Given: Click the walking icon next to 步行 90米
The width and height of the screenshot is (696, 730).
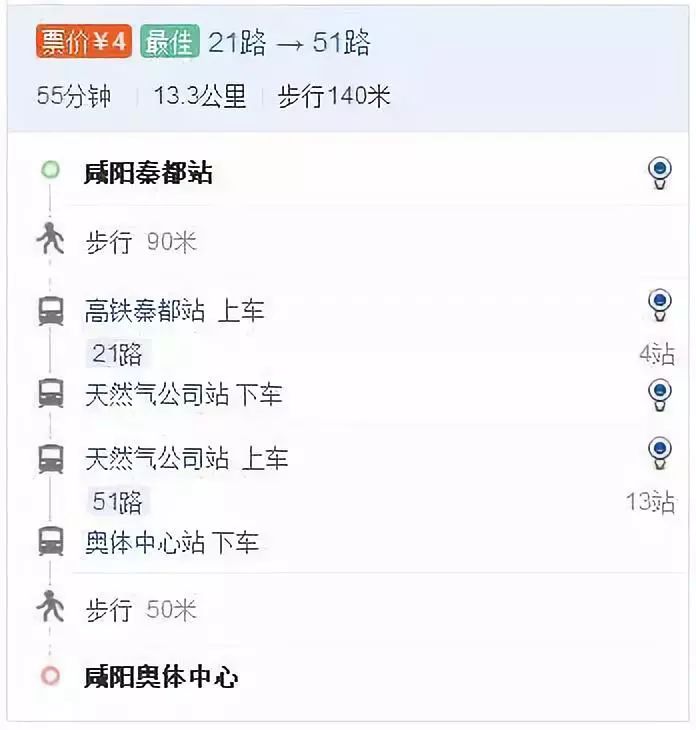Looking at the screenshot, I should point(50,238).
